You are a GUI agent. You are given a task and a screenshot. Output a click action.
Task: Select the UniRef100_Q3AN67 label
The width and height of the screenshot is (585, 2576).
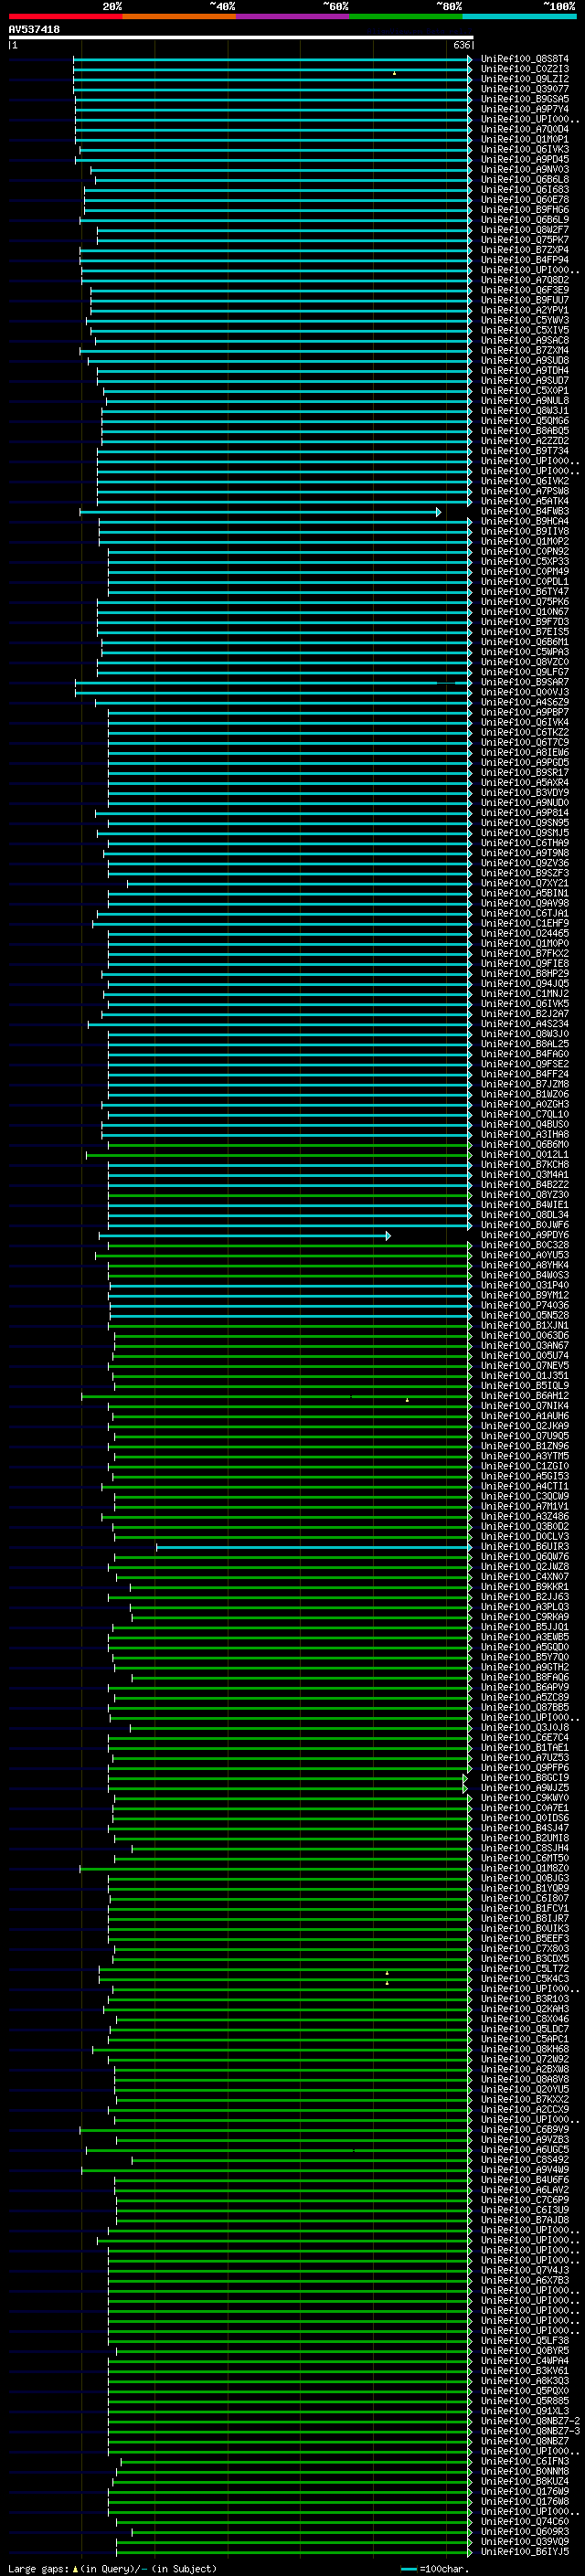pyautogui.click(x=525, y=1346)
